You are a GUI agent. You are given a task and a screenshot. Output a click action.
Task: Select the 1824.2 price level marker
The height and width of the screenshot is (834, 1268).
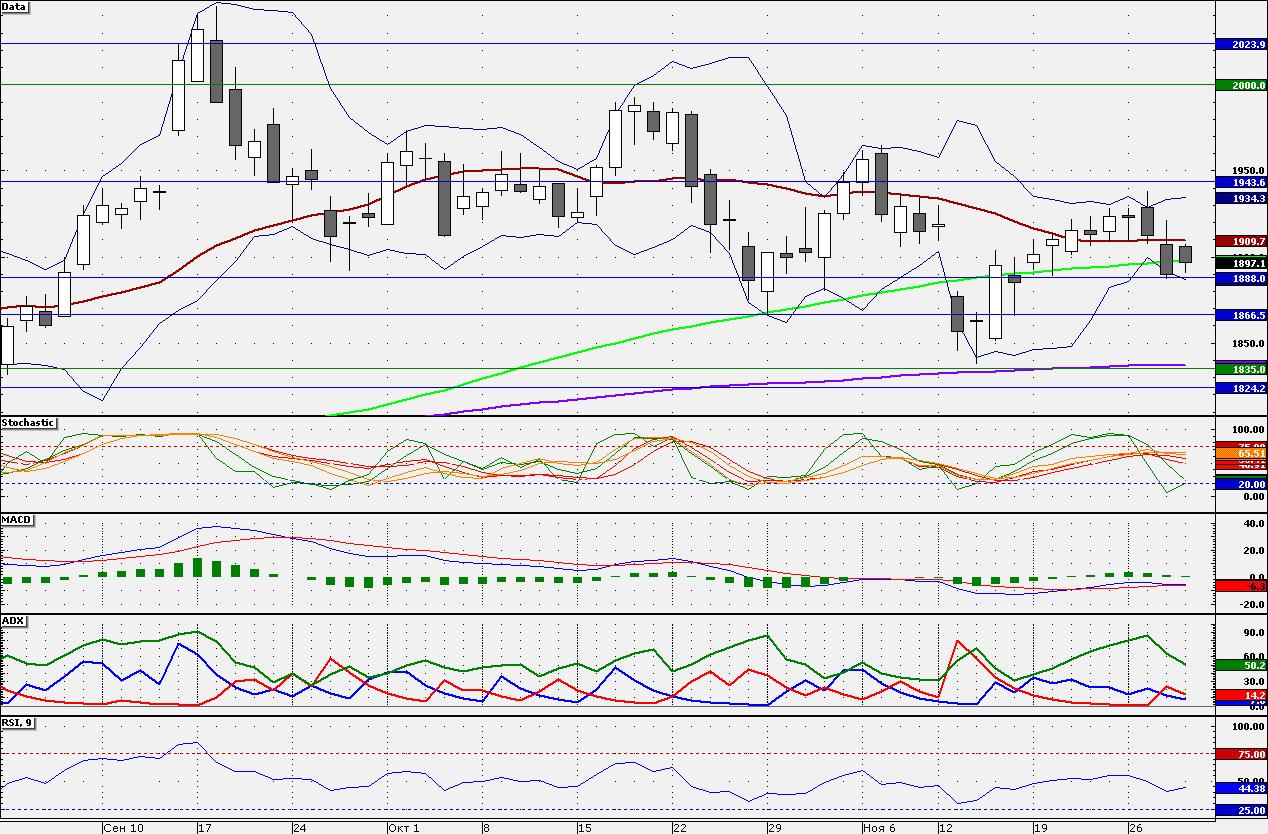(x=1241, y=388)
